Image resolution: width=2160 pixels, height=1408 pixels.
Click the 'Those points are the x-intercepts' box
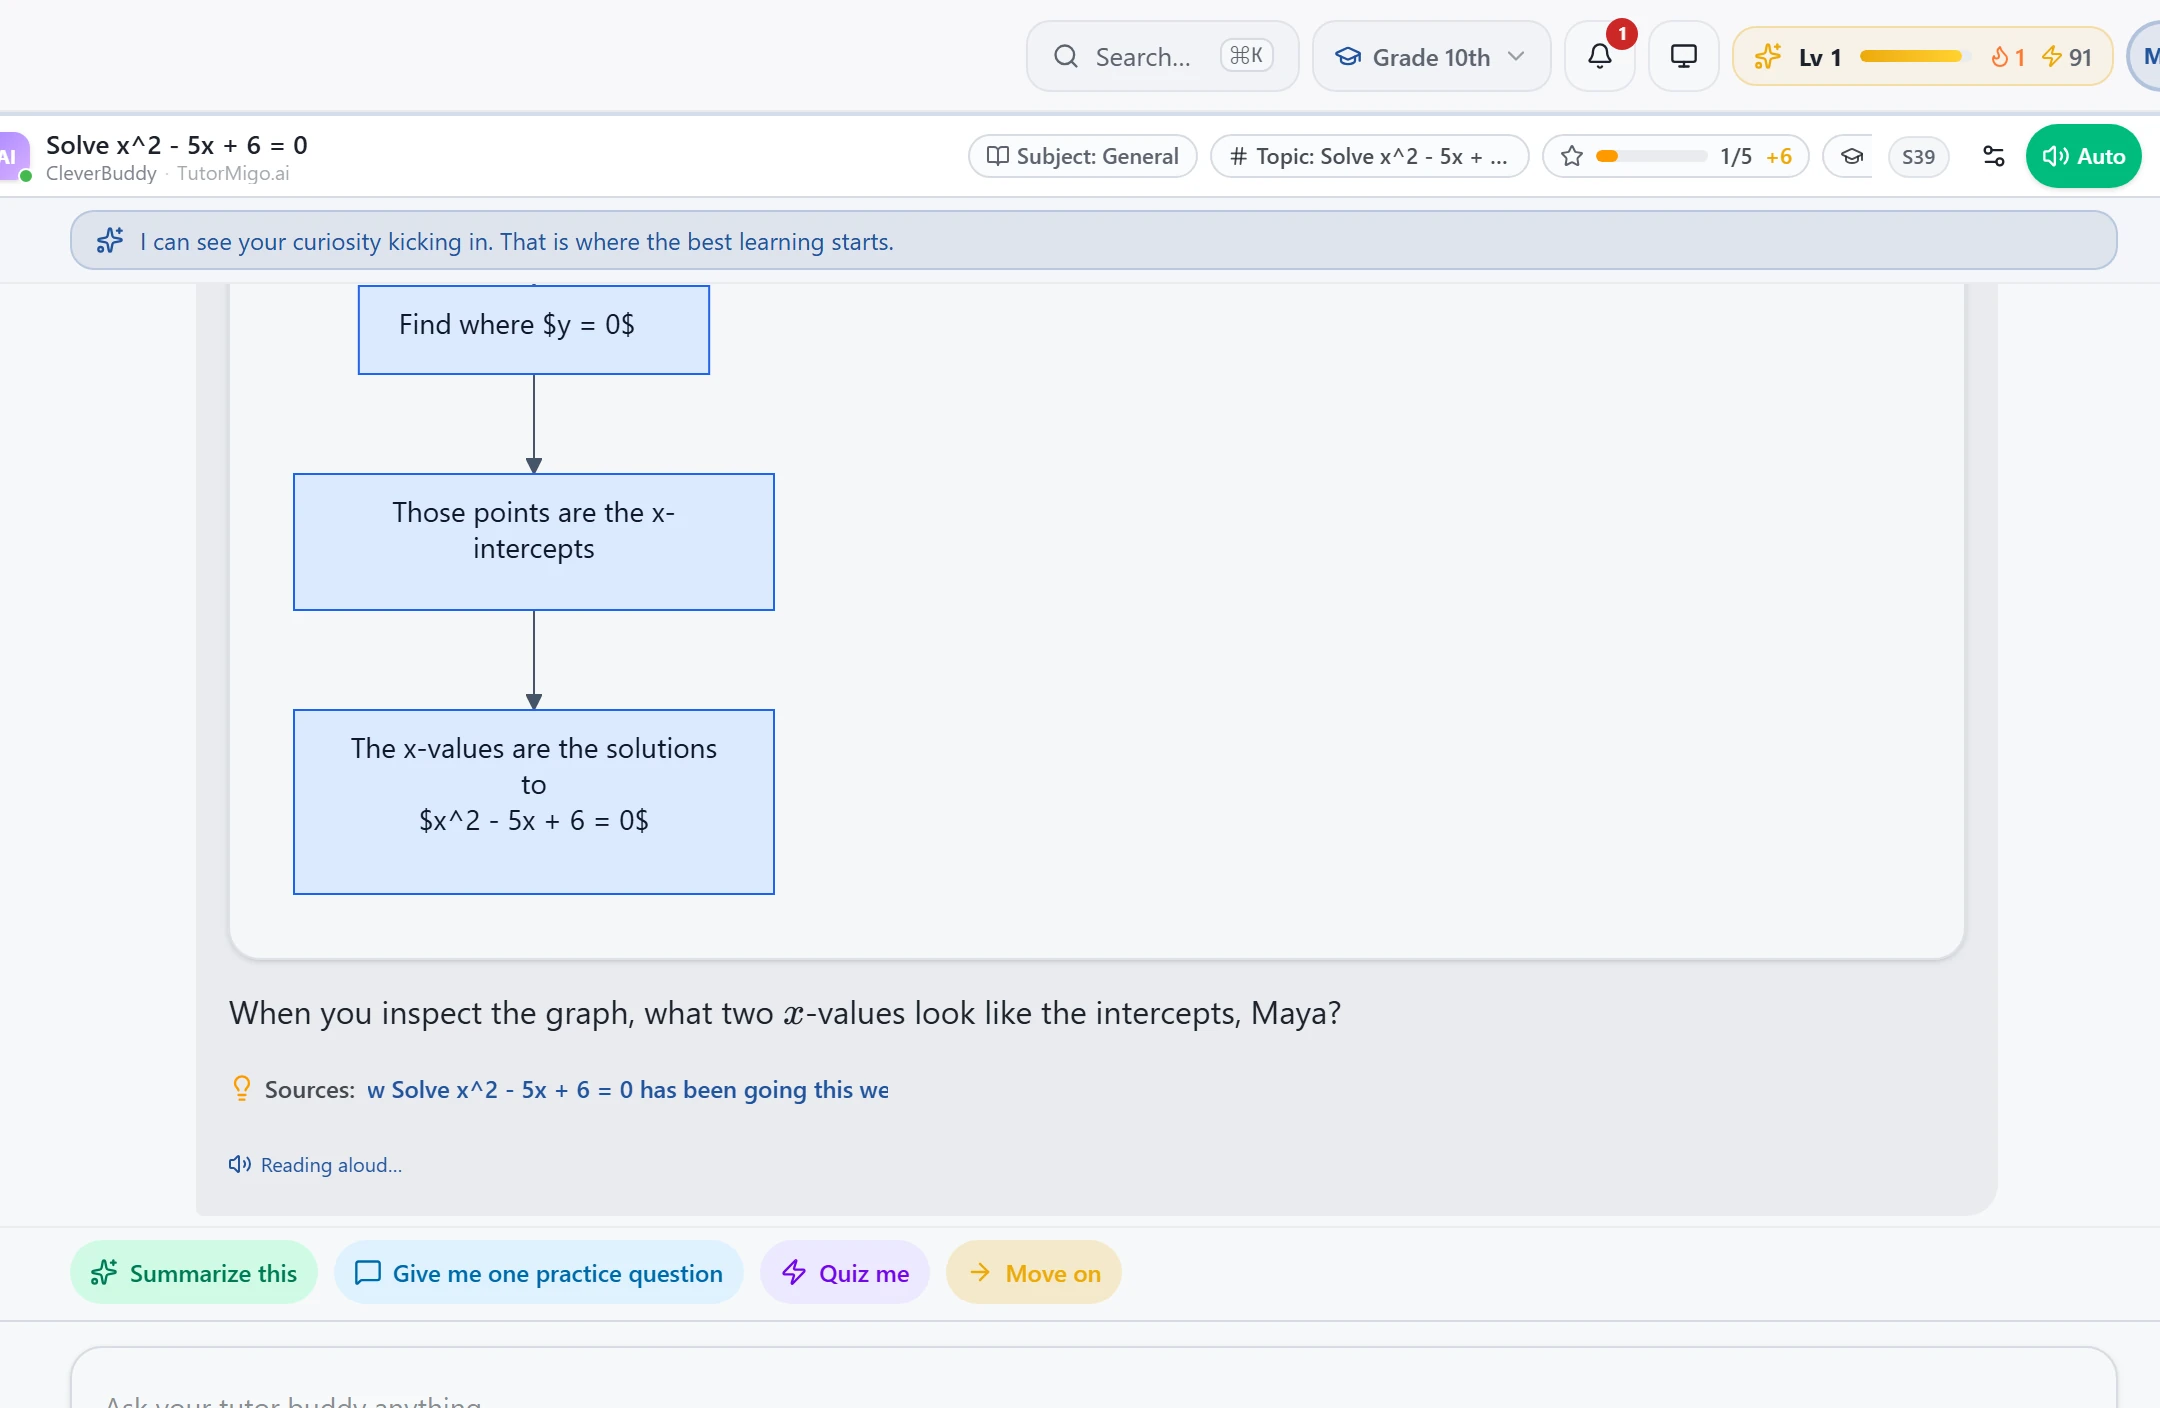tap(534, 542)
